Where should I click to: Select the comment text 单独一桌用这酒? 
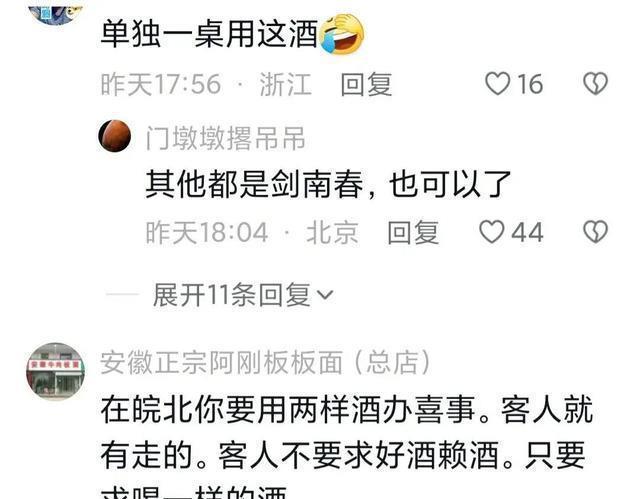pyautogui.click(x=209, y=34)
